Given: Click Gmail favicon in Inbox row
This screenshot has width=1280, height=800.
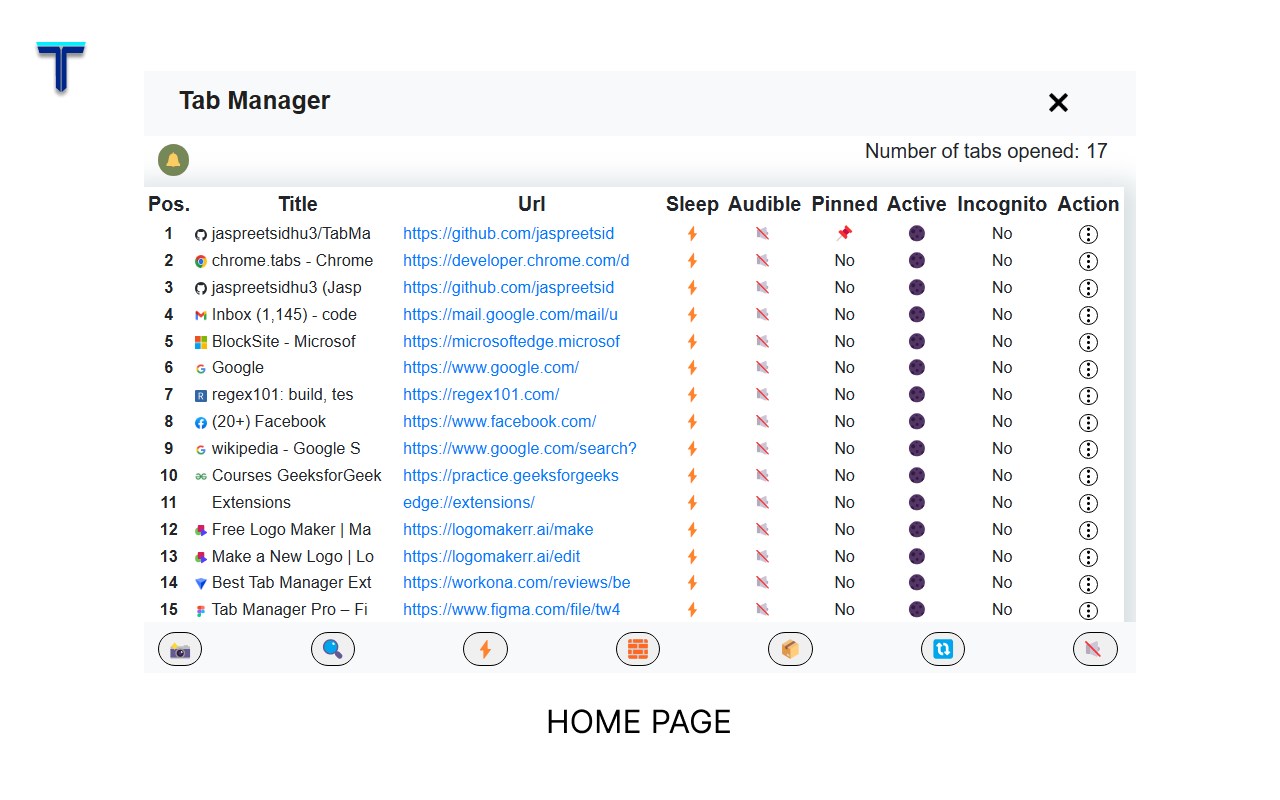Looking at the screenshot, I should [201, 315].
